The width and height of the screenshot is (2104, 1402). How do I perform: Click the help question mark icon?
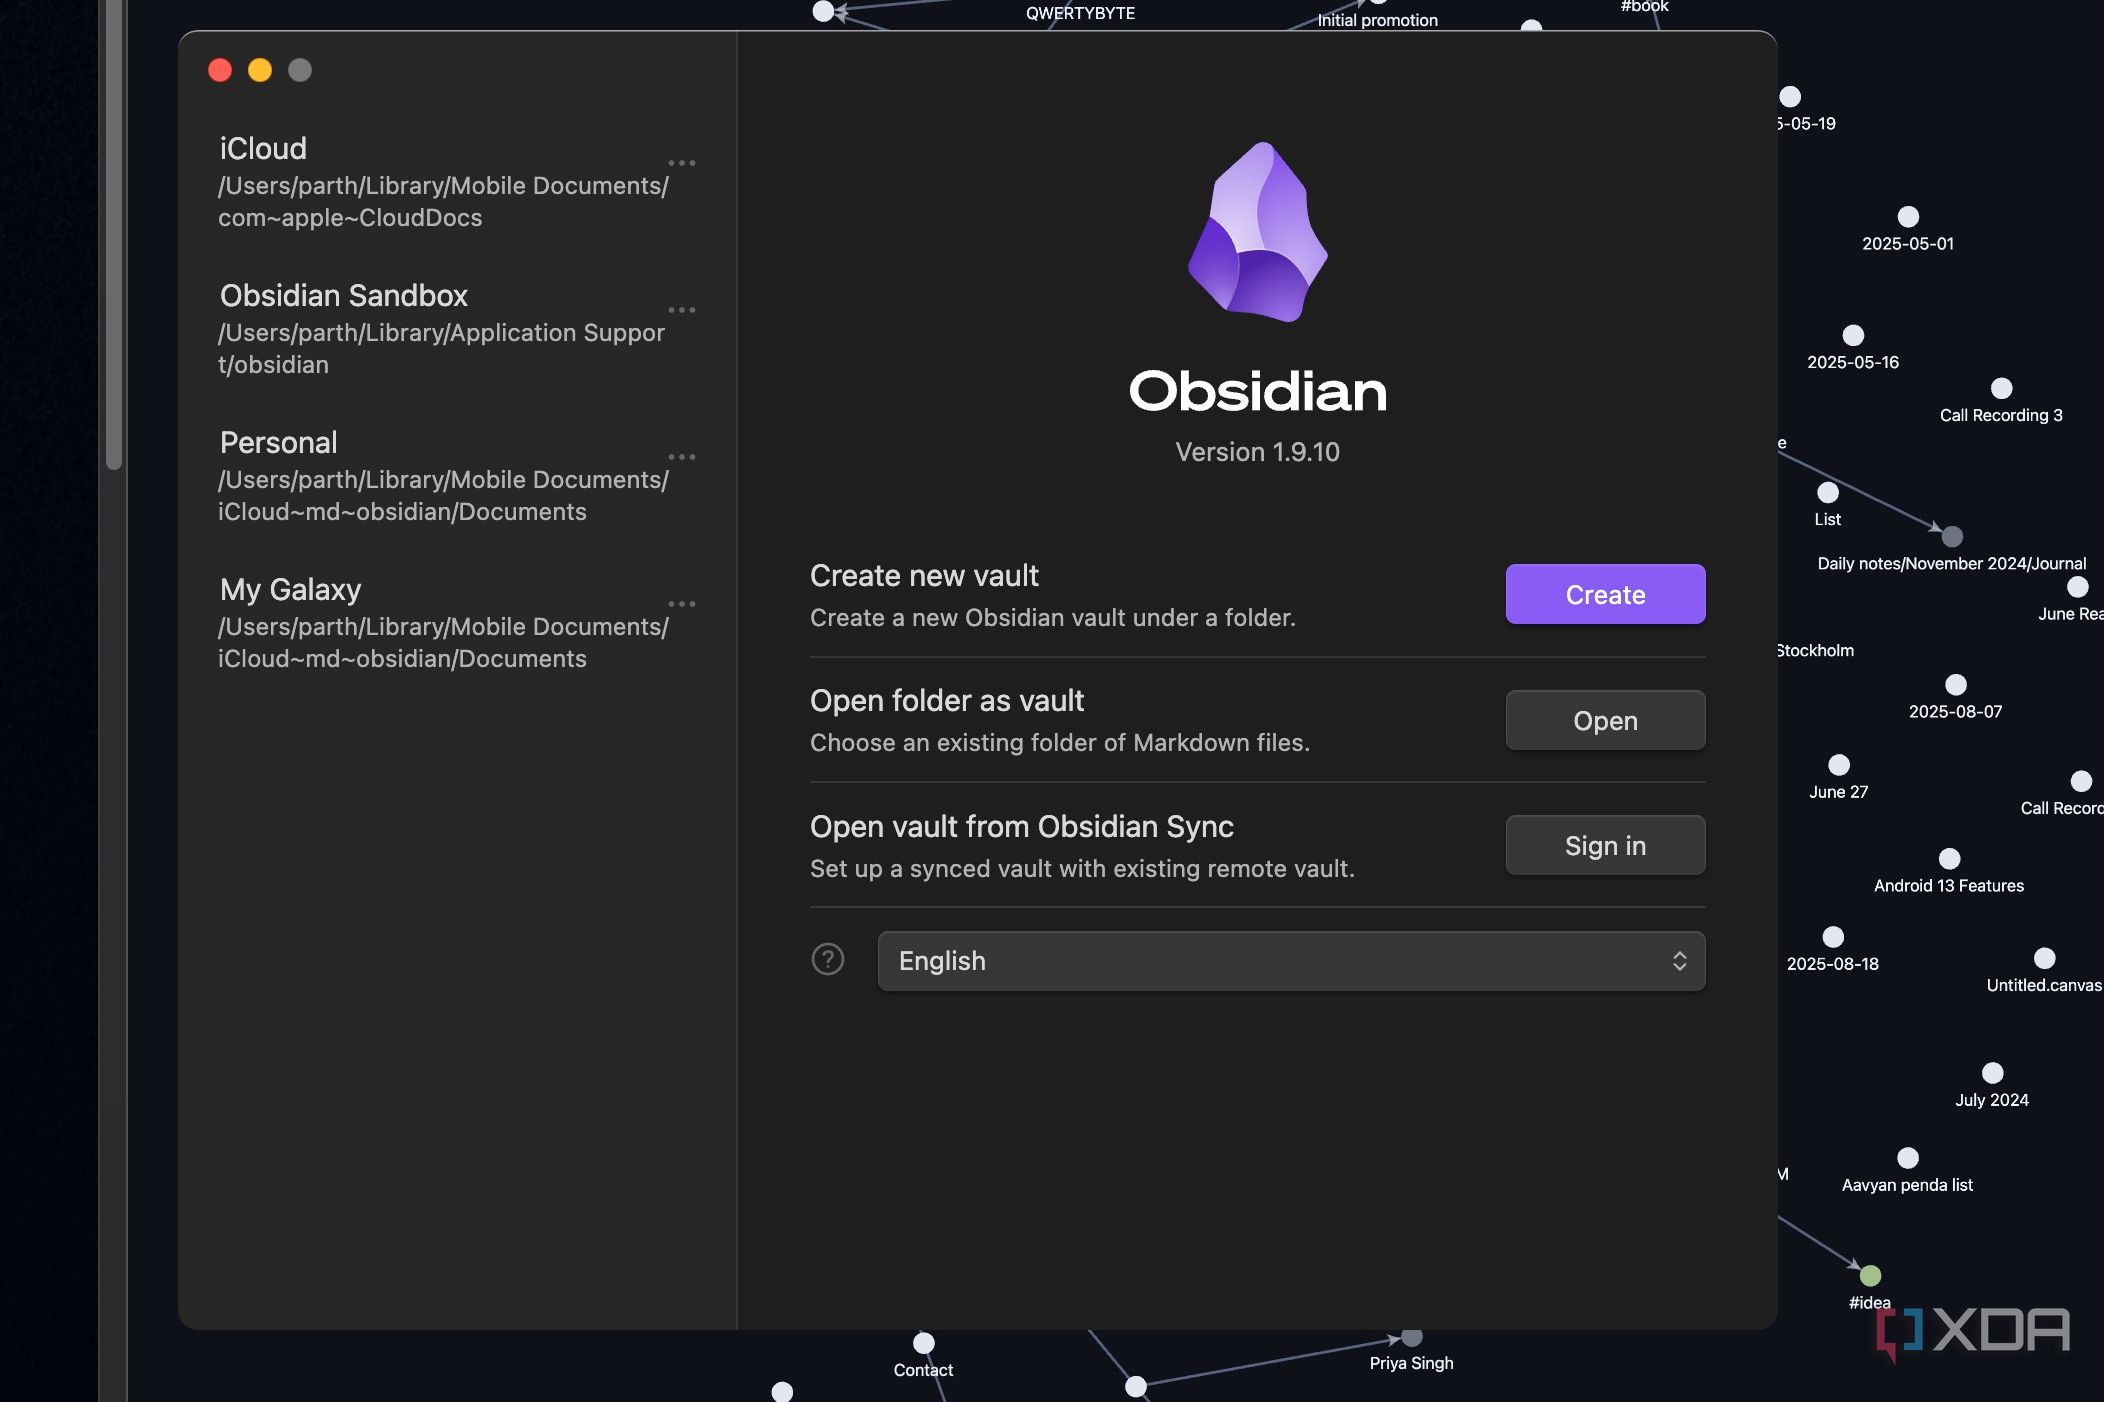coord(827,960)
